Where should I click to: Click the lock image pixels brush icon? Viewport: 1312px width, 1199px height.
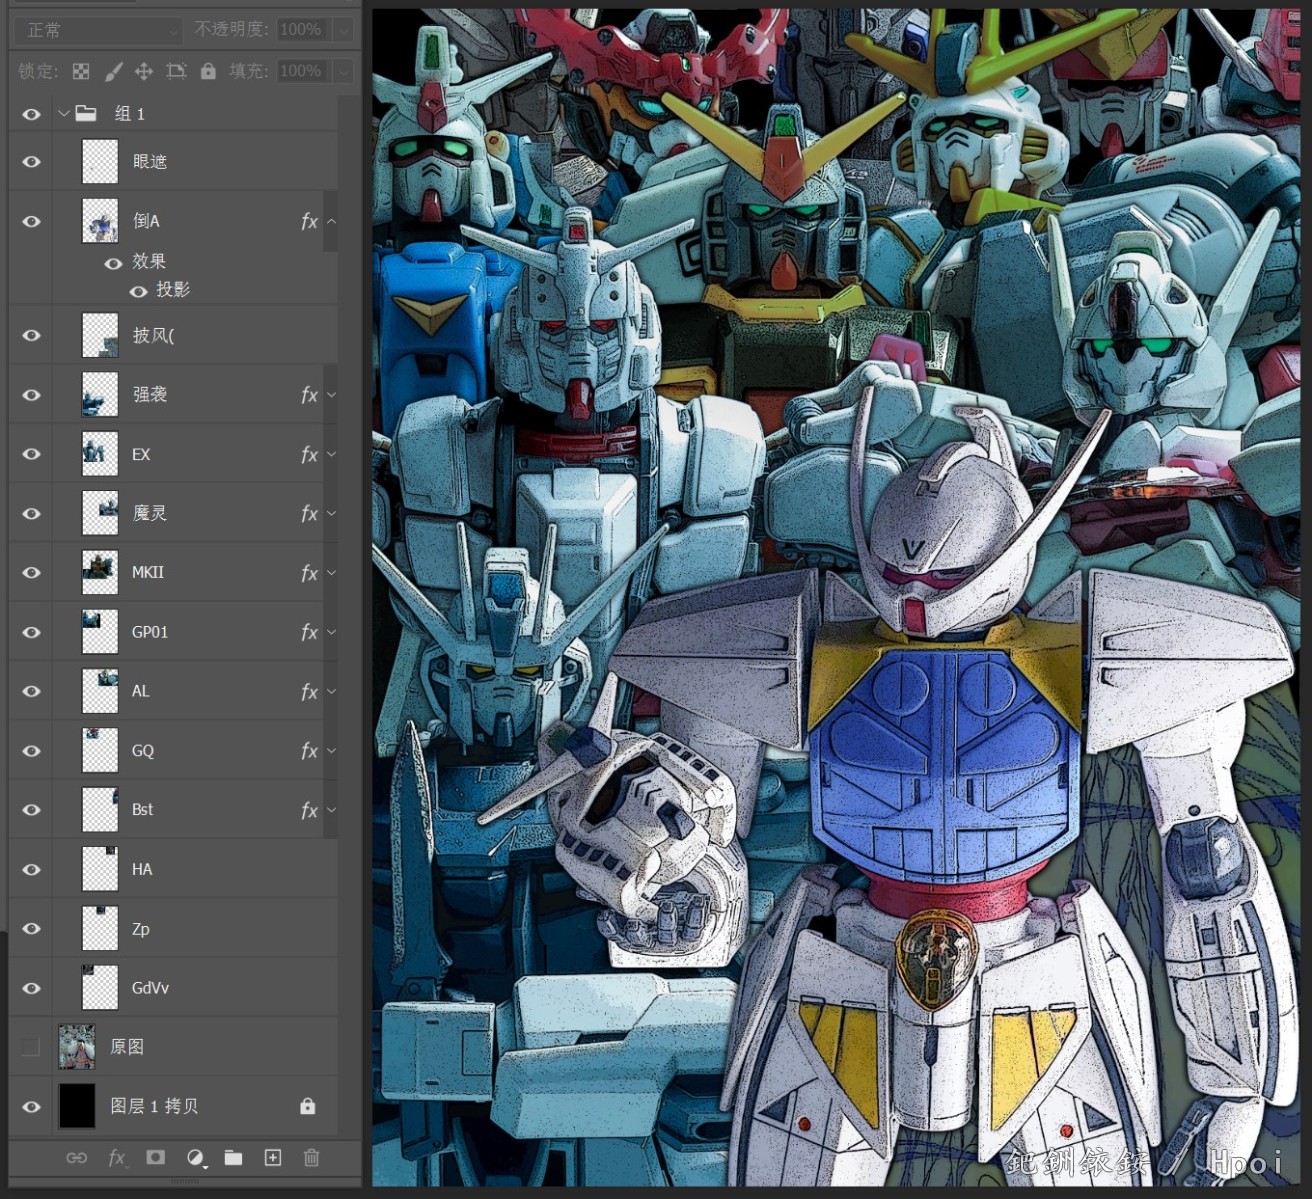click(x=113, y=71)
